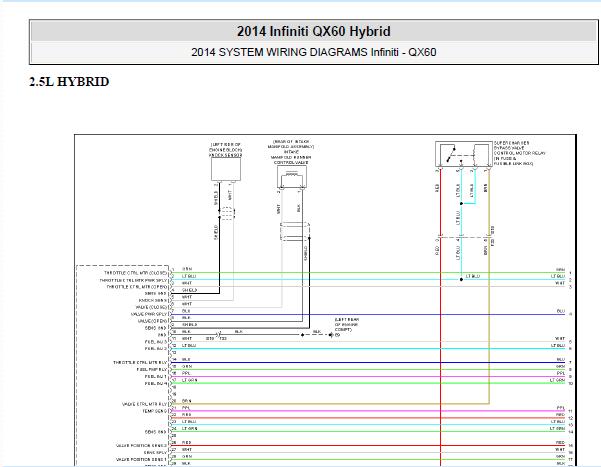Image resolution: width=601 pixels, height=467 pixels.
Task: Click 'VALVE POSITION SENS 2' pin label
Action: pyautogui.click(x=142, y=446)
